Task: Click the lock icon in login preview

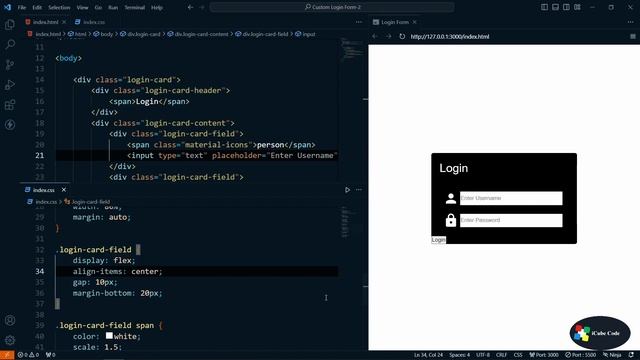Action: tap(451, 220)
